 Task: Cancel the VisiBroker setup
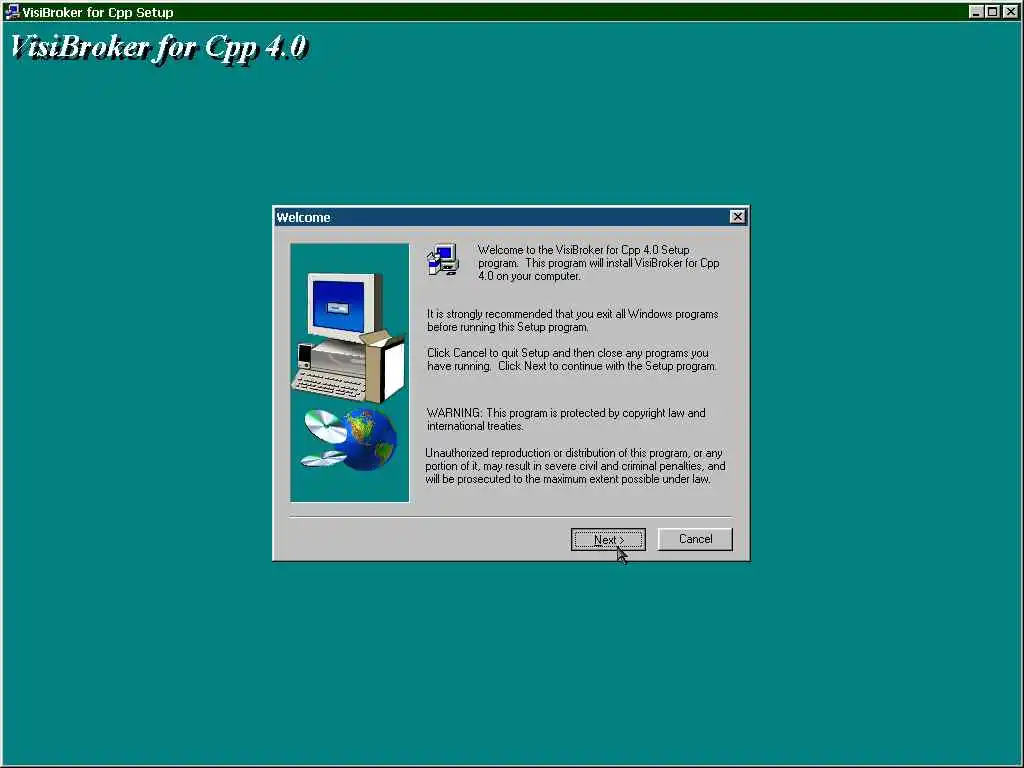pos(695,539)
